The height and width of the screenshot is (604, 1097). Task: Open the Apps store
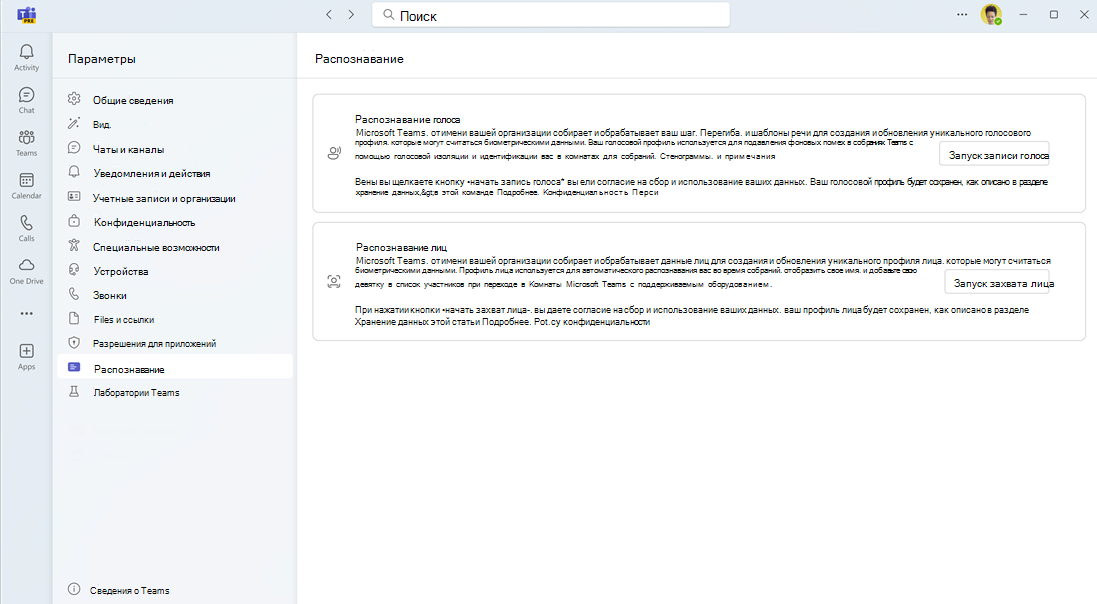(x=27, y=356)
